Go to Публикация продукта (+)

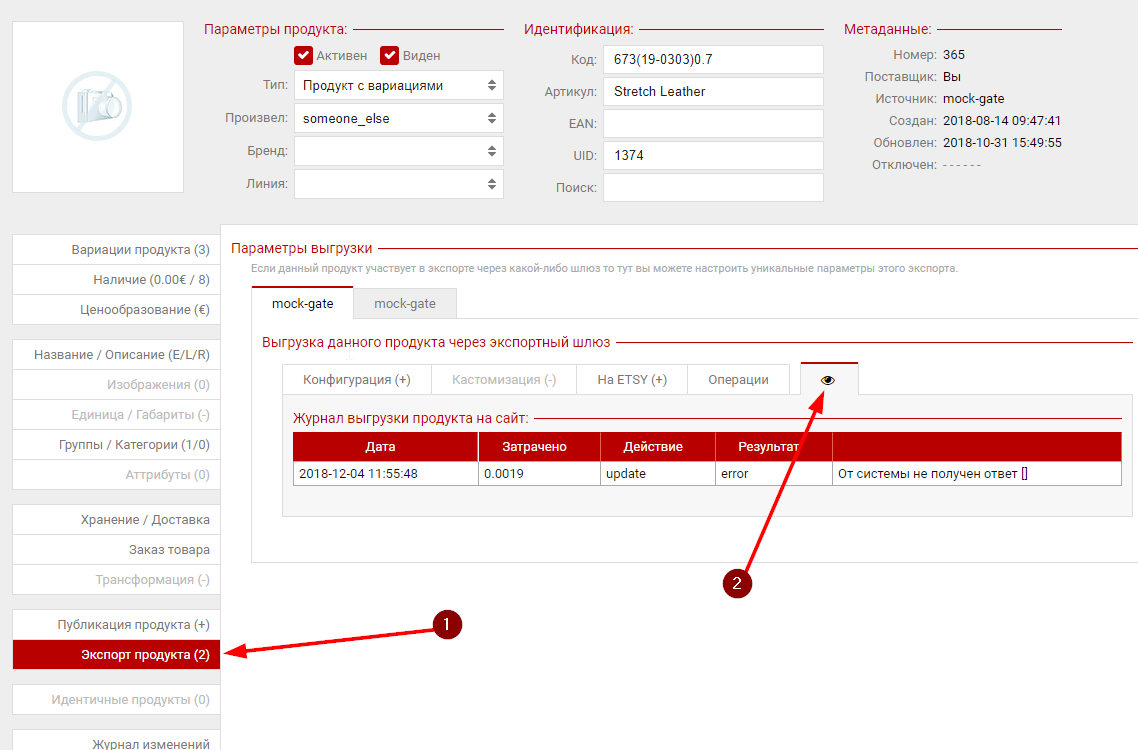click(x=116, y=625)
